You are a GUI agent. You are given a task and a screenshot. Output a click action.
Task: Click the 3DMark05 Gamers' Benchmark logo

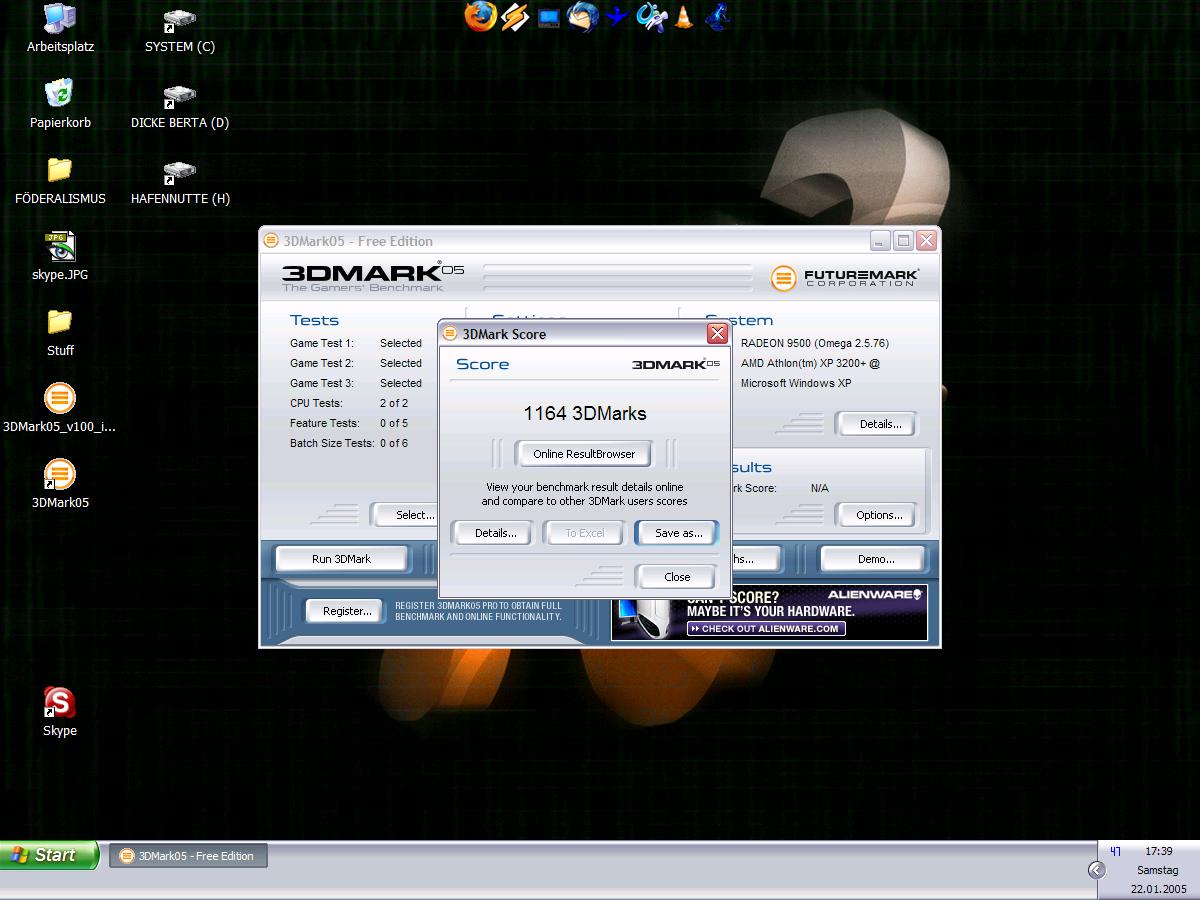click(372, 277)
